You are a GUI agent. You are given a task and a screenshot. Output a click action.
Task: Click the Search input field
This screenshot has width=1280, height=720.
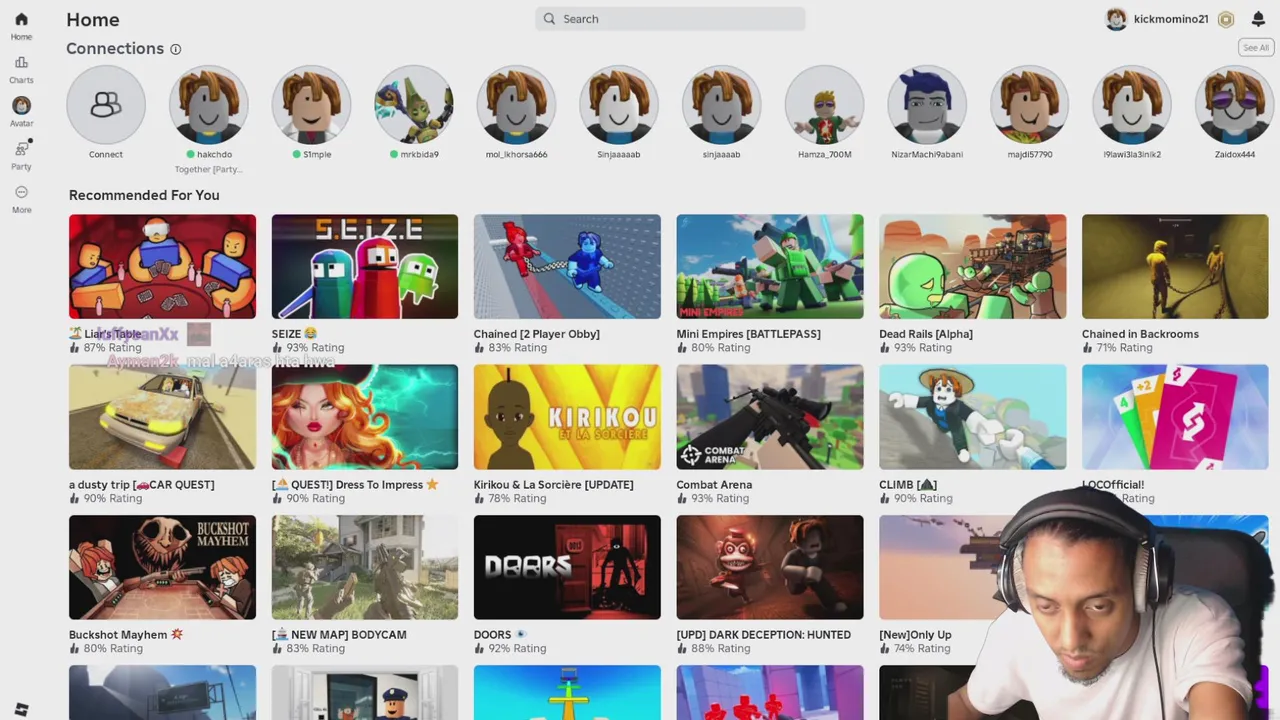[x=670, y=19]
